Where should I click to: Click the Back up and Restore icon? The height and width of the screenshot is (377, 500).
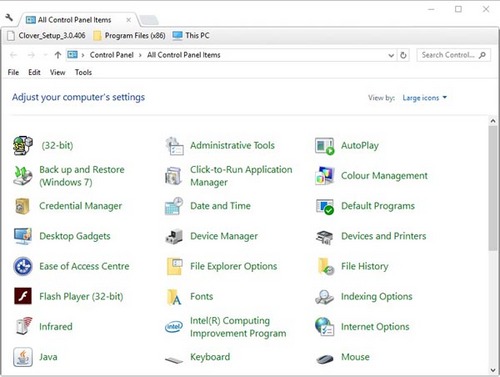point(23,176)
